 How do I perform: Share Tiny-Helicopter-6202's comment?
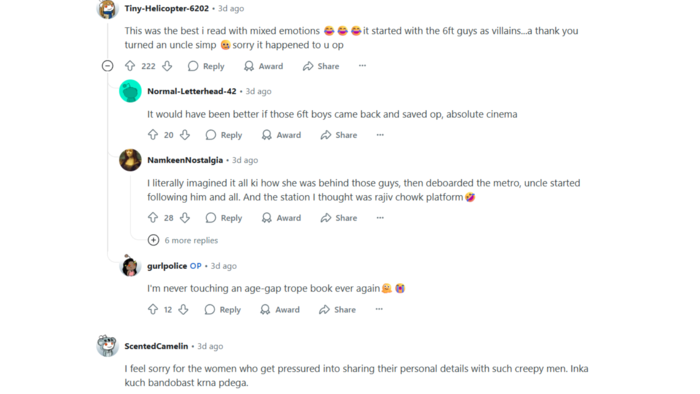pyautogui.click(x=321, y=66)
